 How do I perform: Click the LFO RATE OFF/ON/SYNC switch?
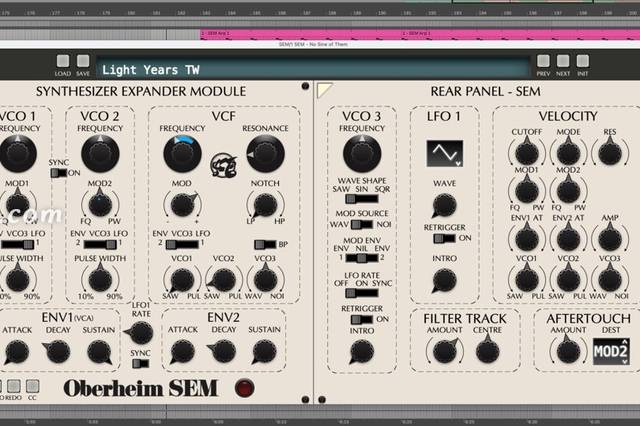[362, 293]
